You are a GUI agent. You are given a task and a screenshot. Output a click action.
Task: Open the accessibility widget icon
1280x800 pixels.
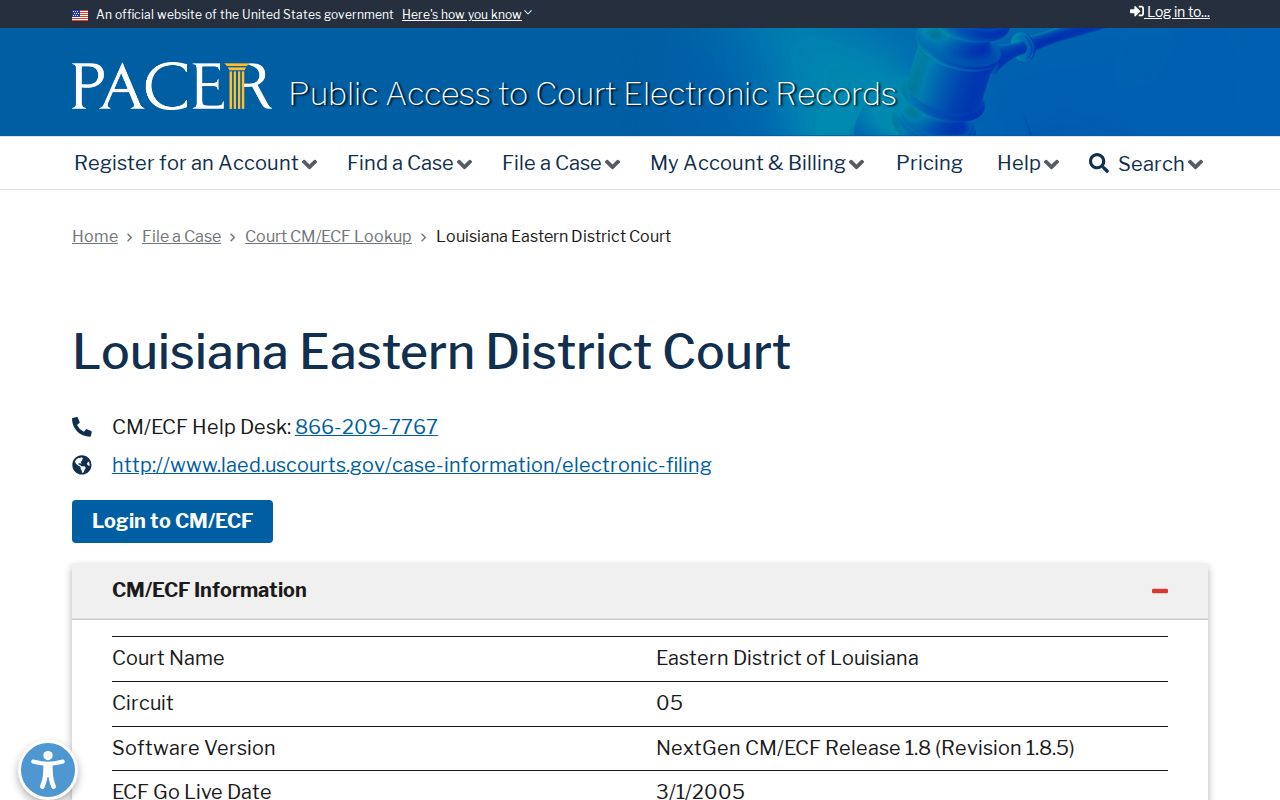[x=47, y=771]
